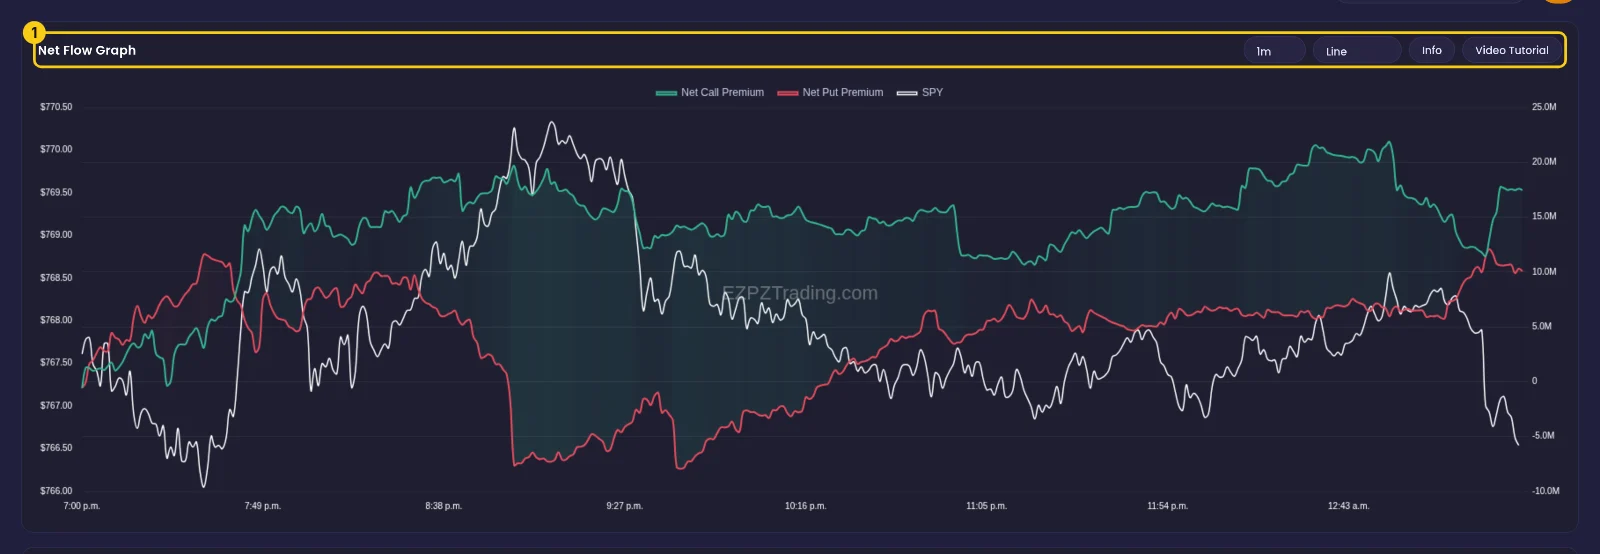Click the 12:43 a.m. time axis label
The height and width of the screenshot is (554, 1600).
[x=1349, y=506]
